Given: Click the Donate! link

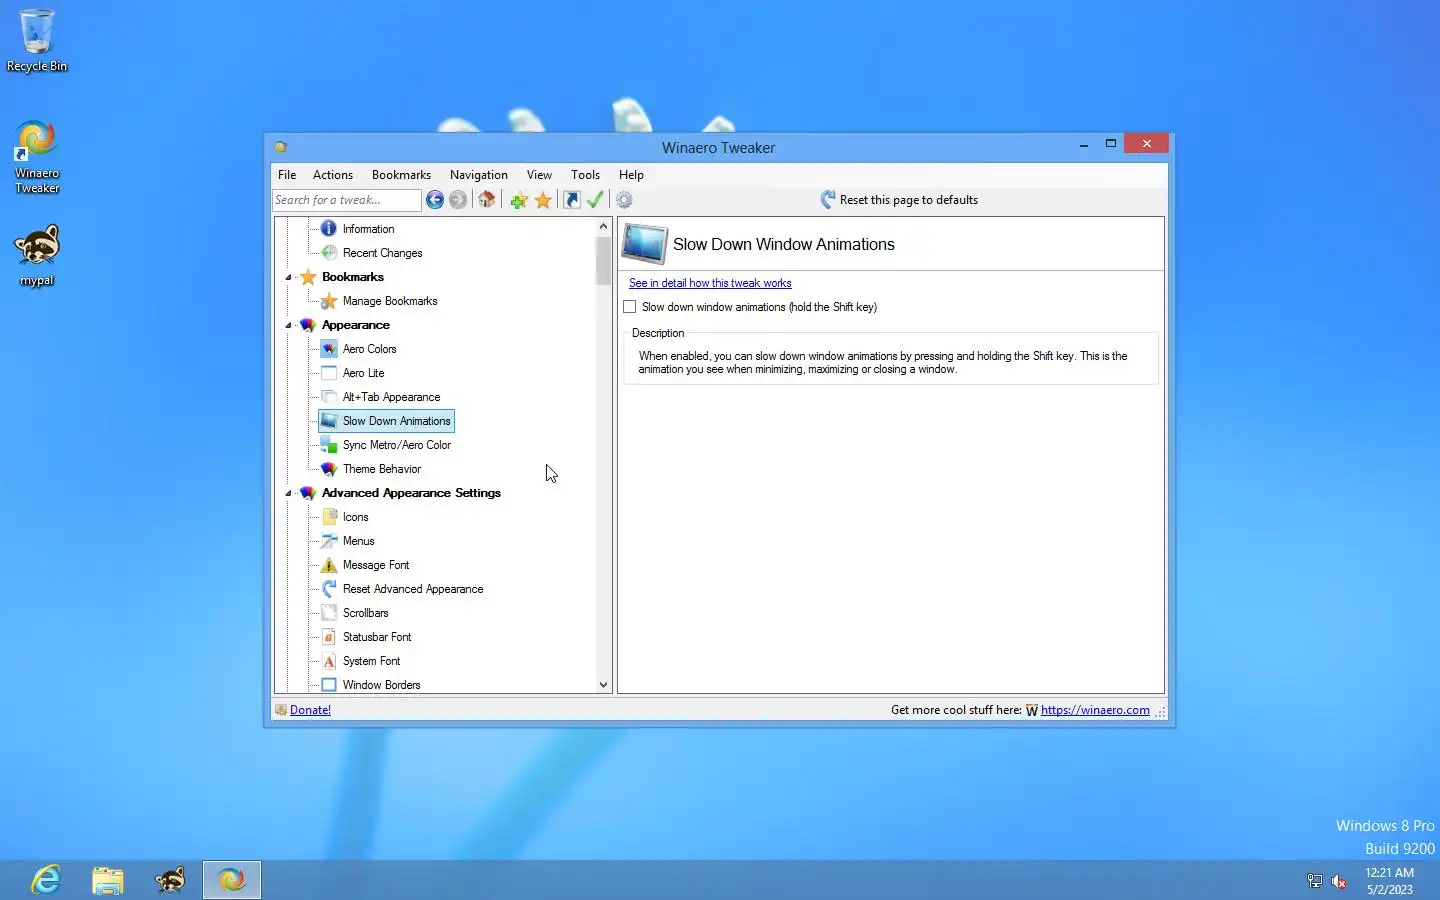Looking at the screenshot, I should pos(310,710).
